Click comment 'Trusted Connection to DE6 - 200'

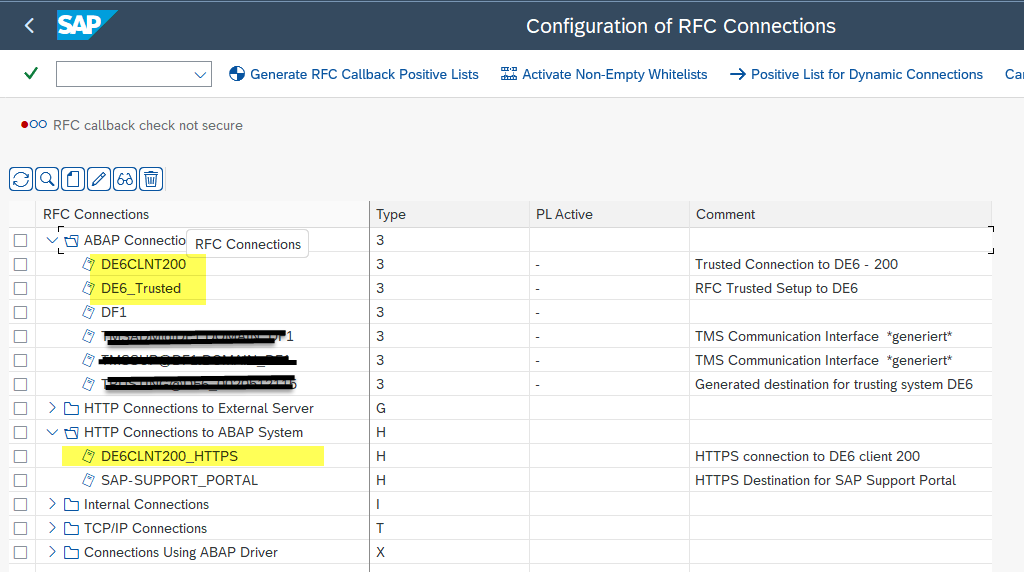point(796,264)
